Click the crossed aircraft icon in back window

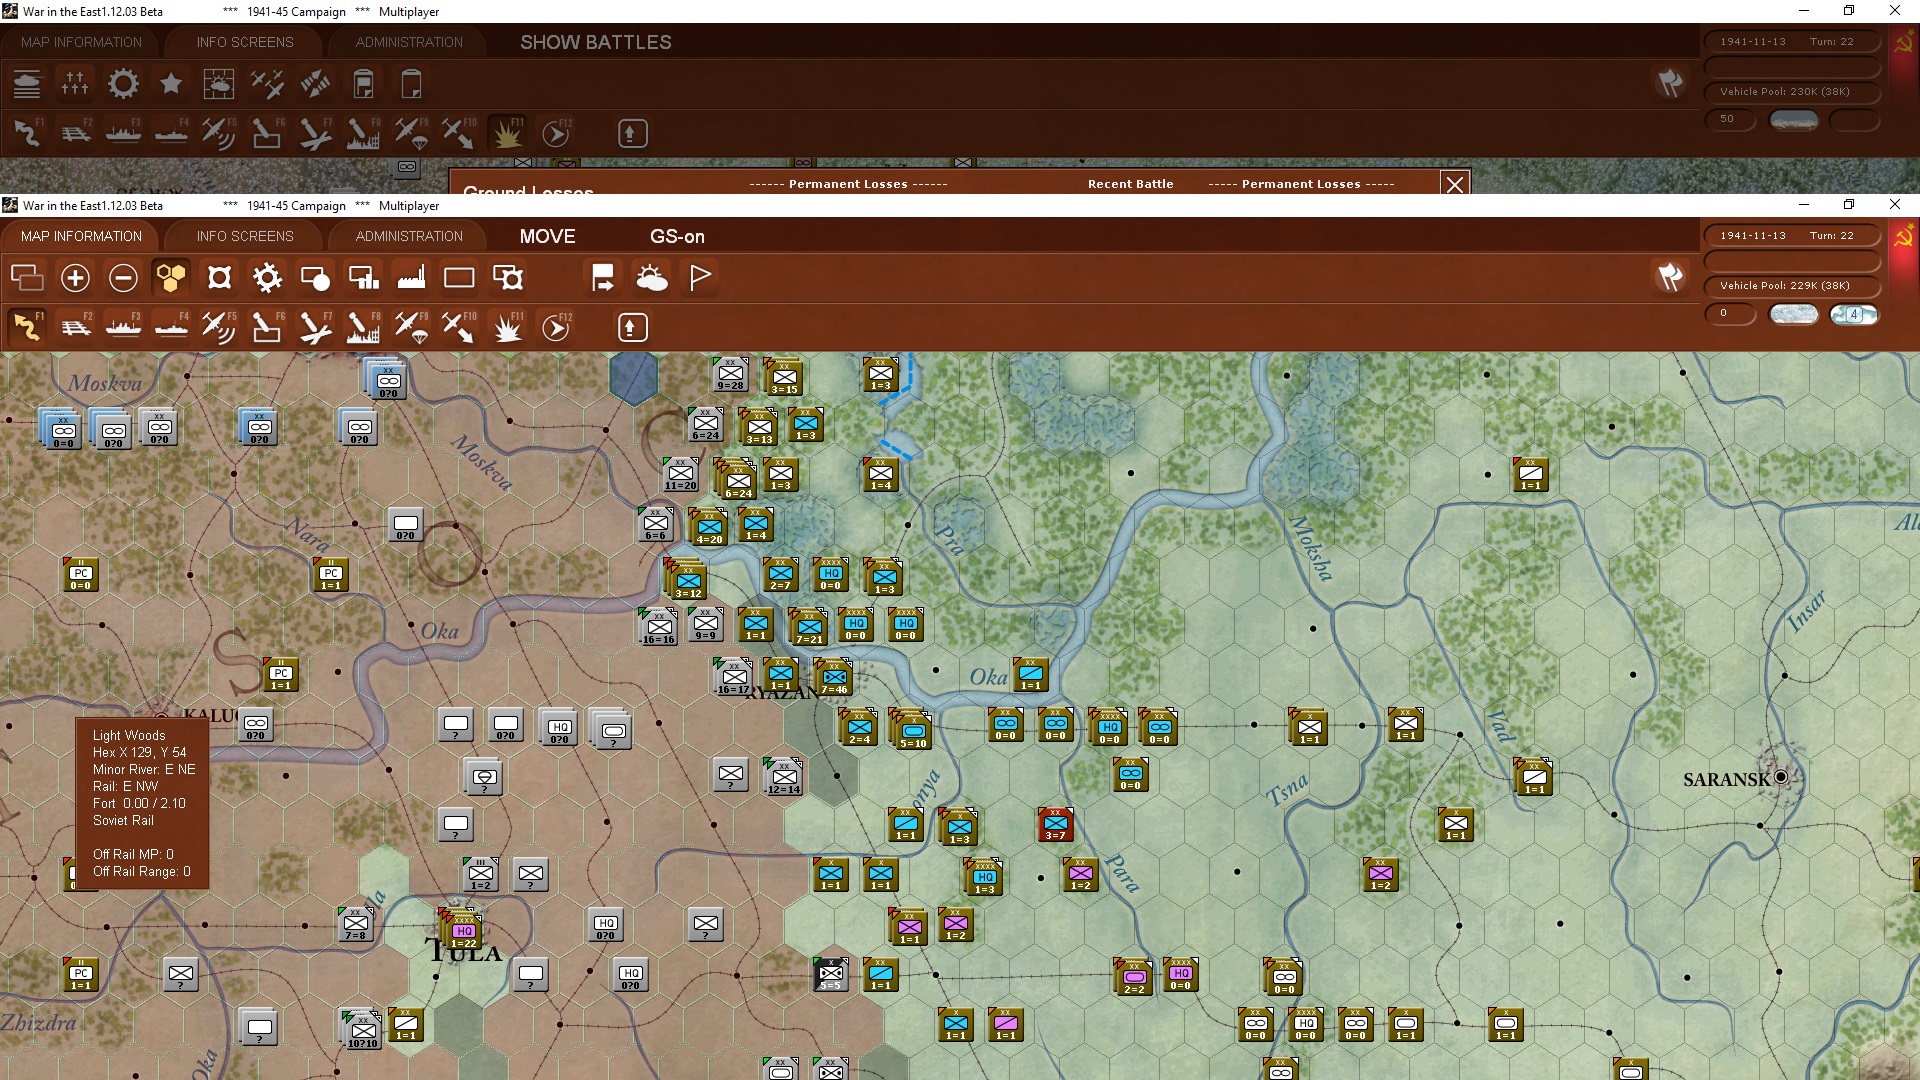tap(267, 84)
